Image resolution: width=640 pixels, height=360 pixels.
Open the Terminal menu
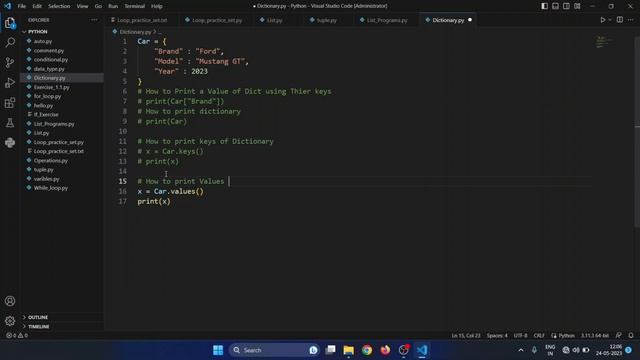click(x=135, y=6)
